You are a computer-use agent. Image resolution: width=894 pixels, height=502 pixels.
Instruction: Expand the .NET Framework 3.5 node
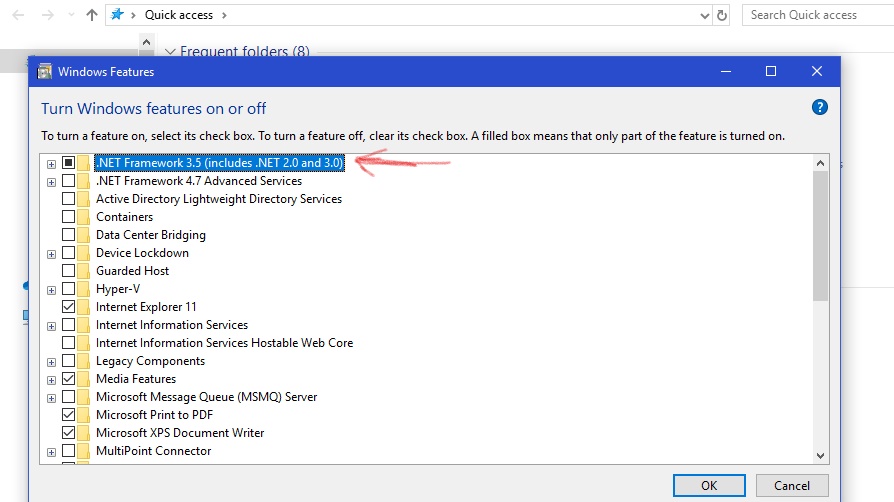click(51, 164)
